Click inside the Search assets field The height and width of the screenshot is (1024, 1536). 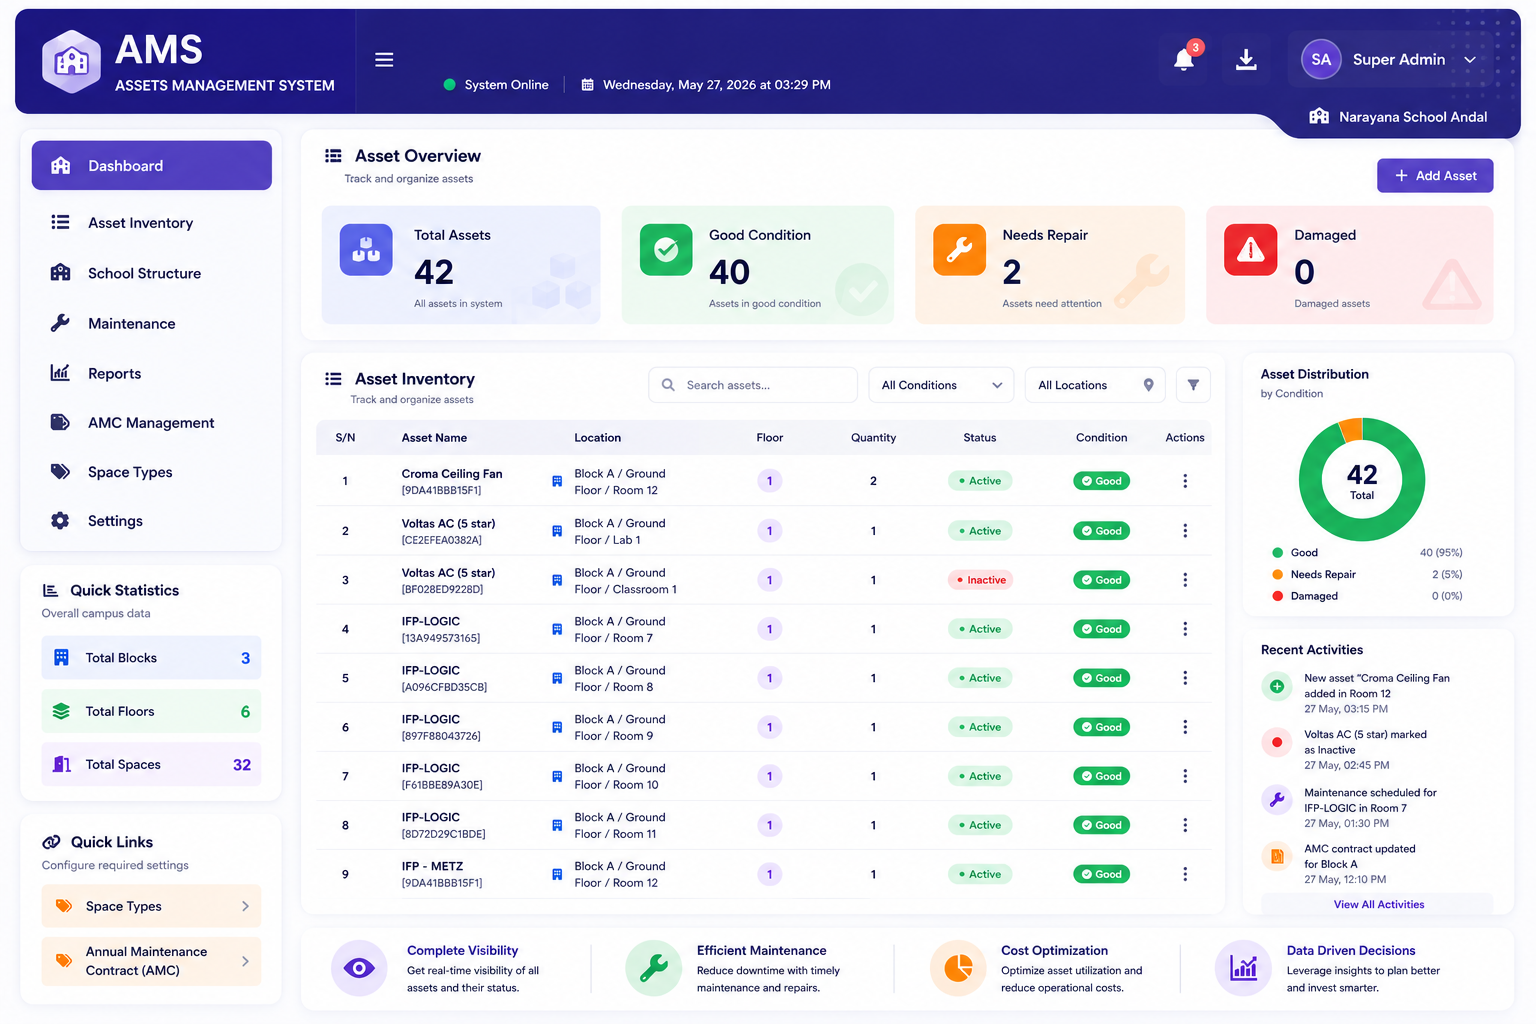point(753,385)
